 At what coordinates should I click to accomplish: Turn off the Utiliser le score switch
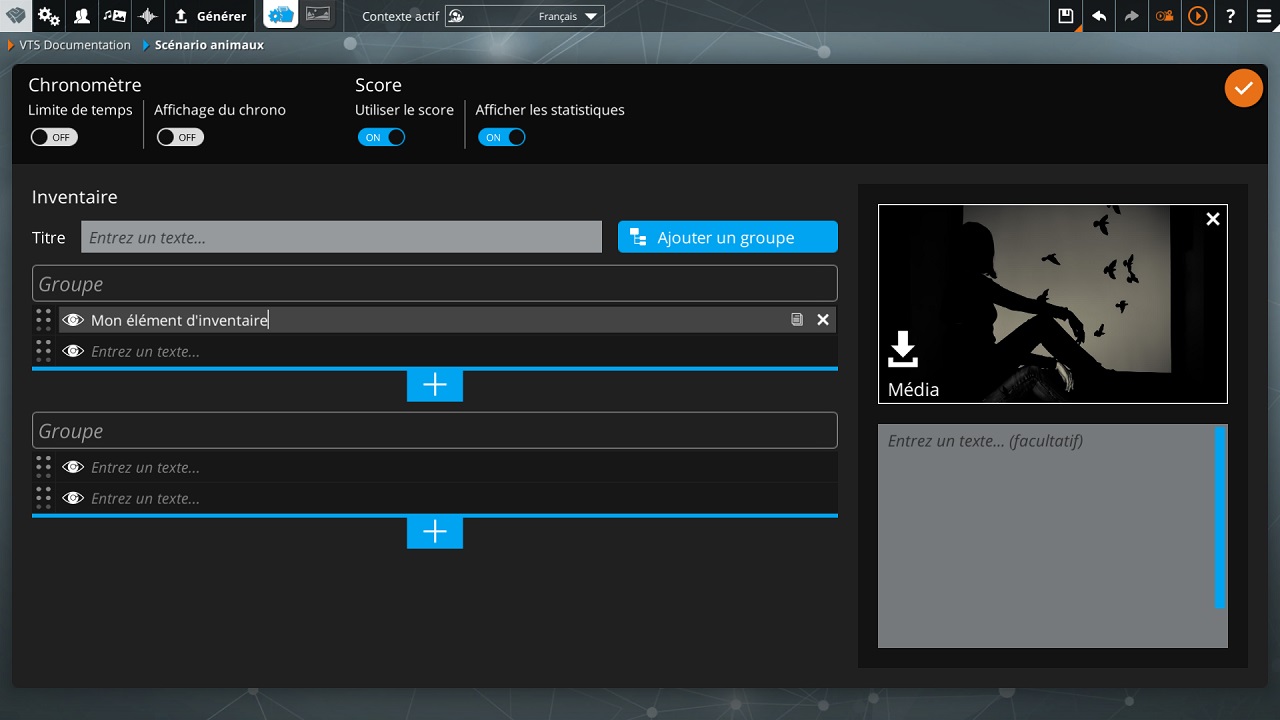click(381, 137)
